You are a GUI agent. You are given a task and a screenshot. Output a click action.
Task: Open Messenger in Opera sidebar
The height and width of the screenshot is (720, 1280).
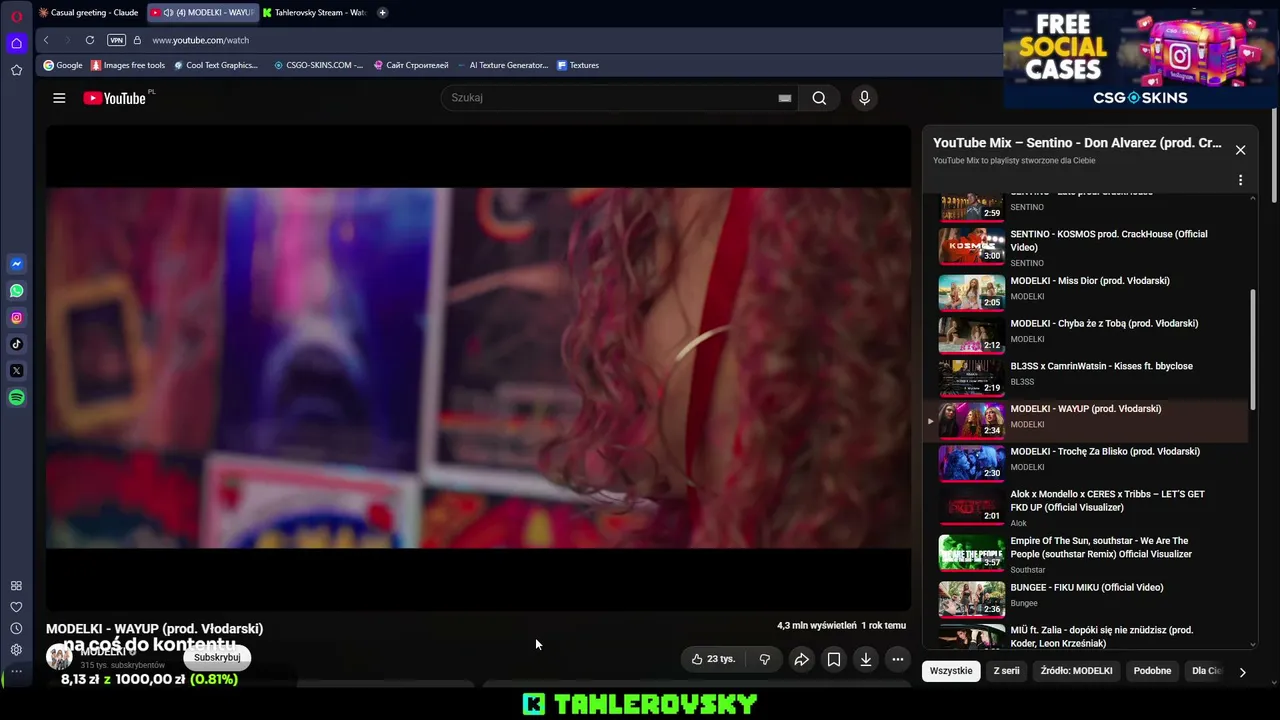pos(16,264)
